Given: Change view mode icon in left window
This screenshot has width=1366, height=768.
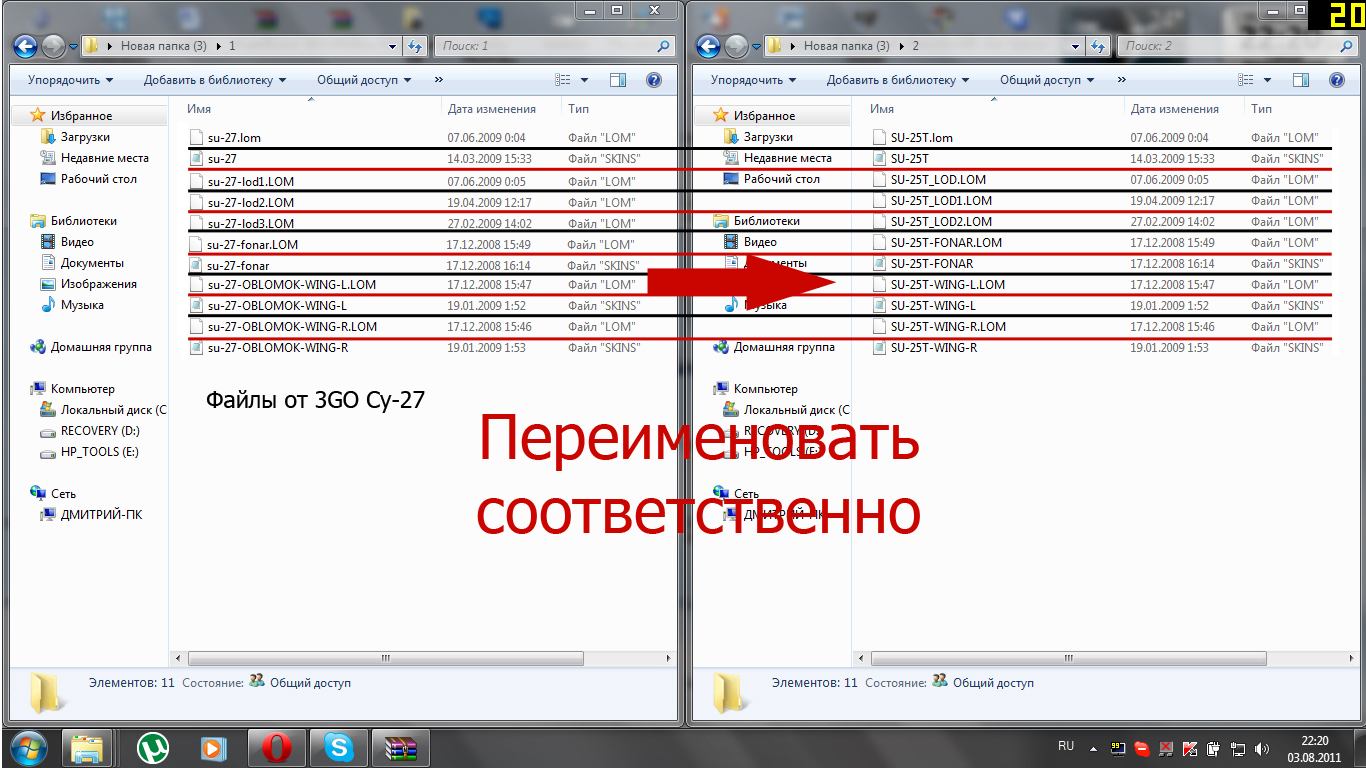Looking at the screenshot, I should [563, 80].
